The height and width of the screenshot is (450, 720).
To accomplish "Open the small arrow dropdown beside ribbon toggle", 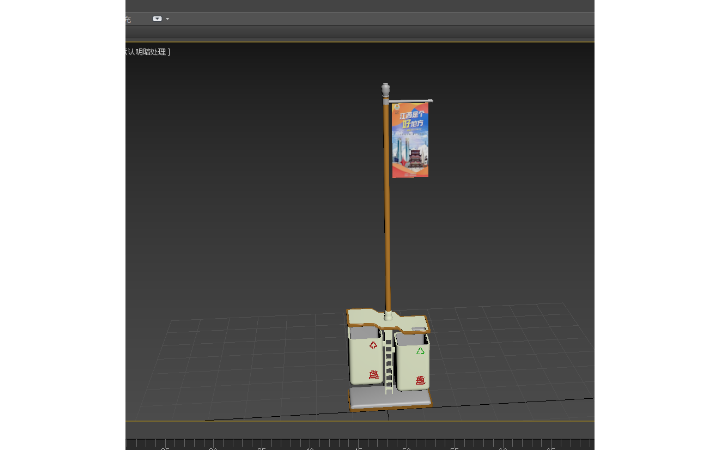I will [x=167, y=19].
